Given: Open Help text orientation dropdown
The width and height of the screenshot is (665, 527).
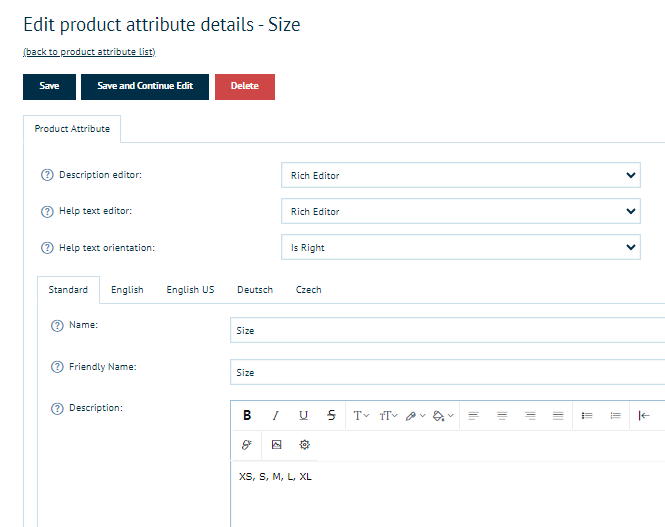Looking at the screenshot, I should [460, 248].
